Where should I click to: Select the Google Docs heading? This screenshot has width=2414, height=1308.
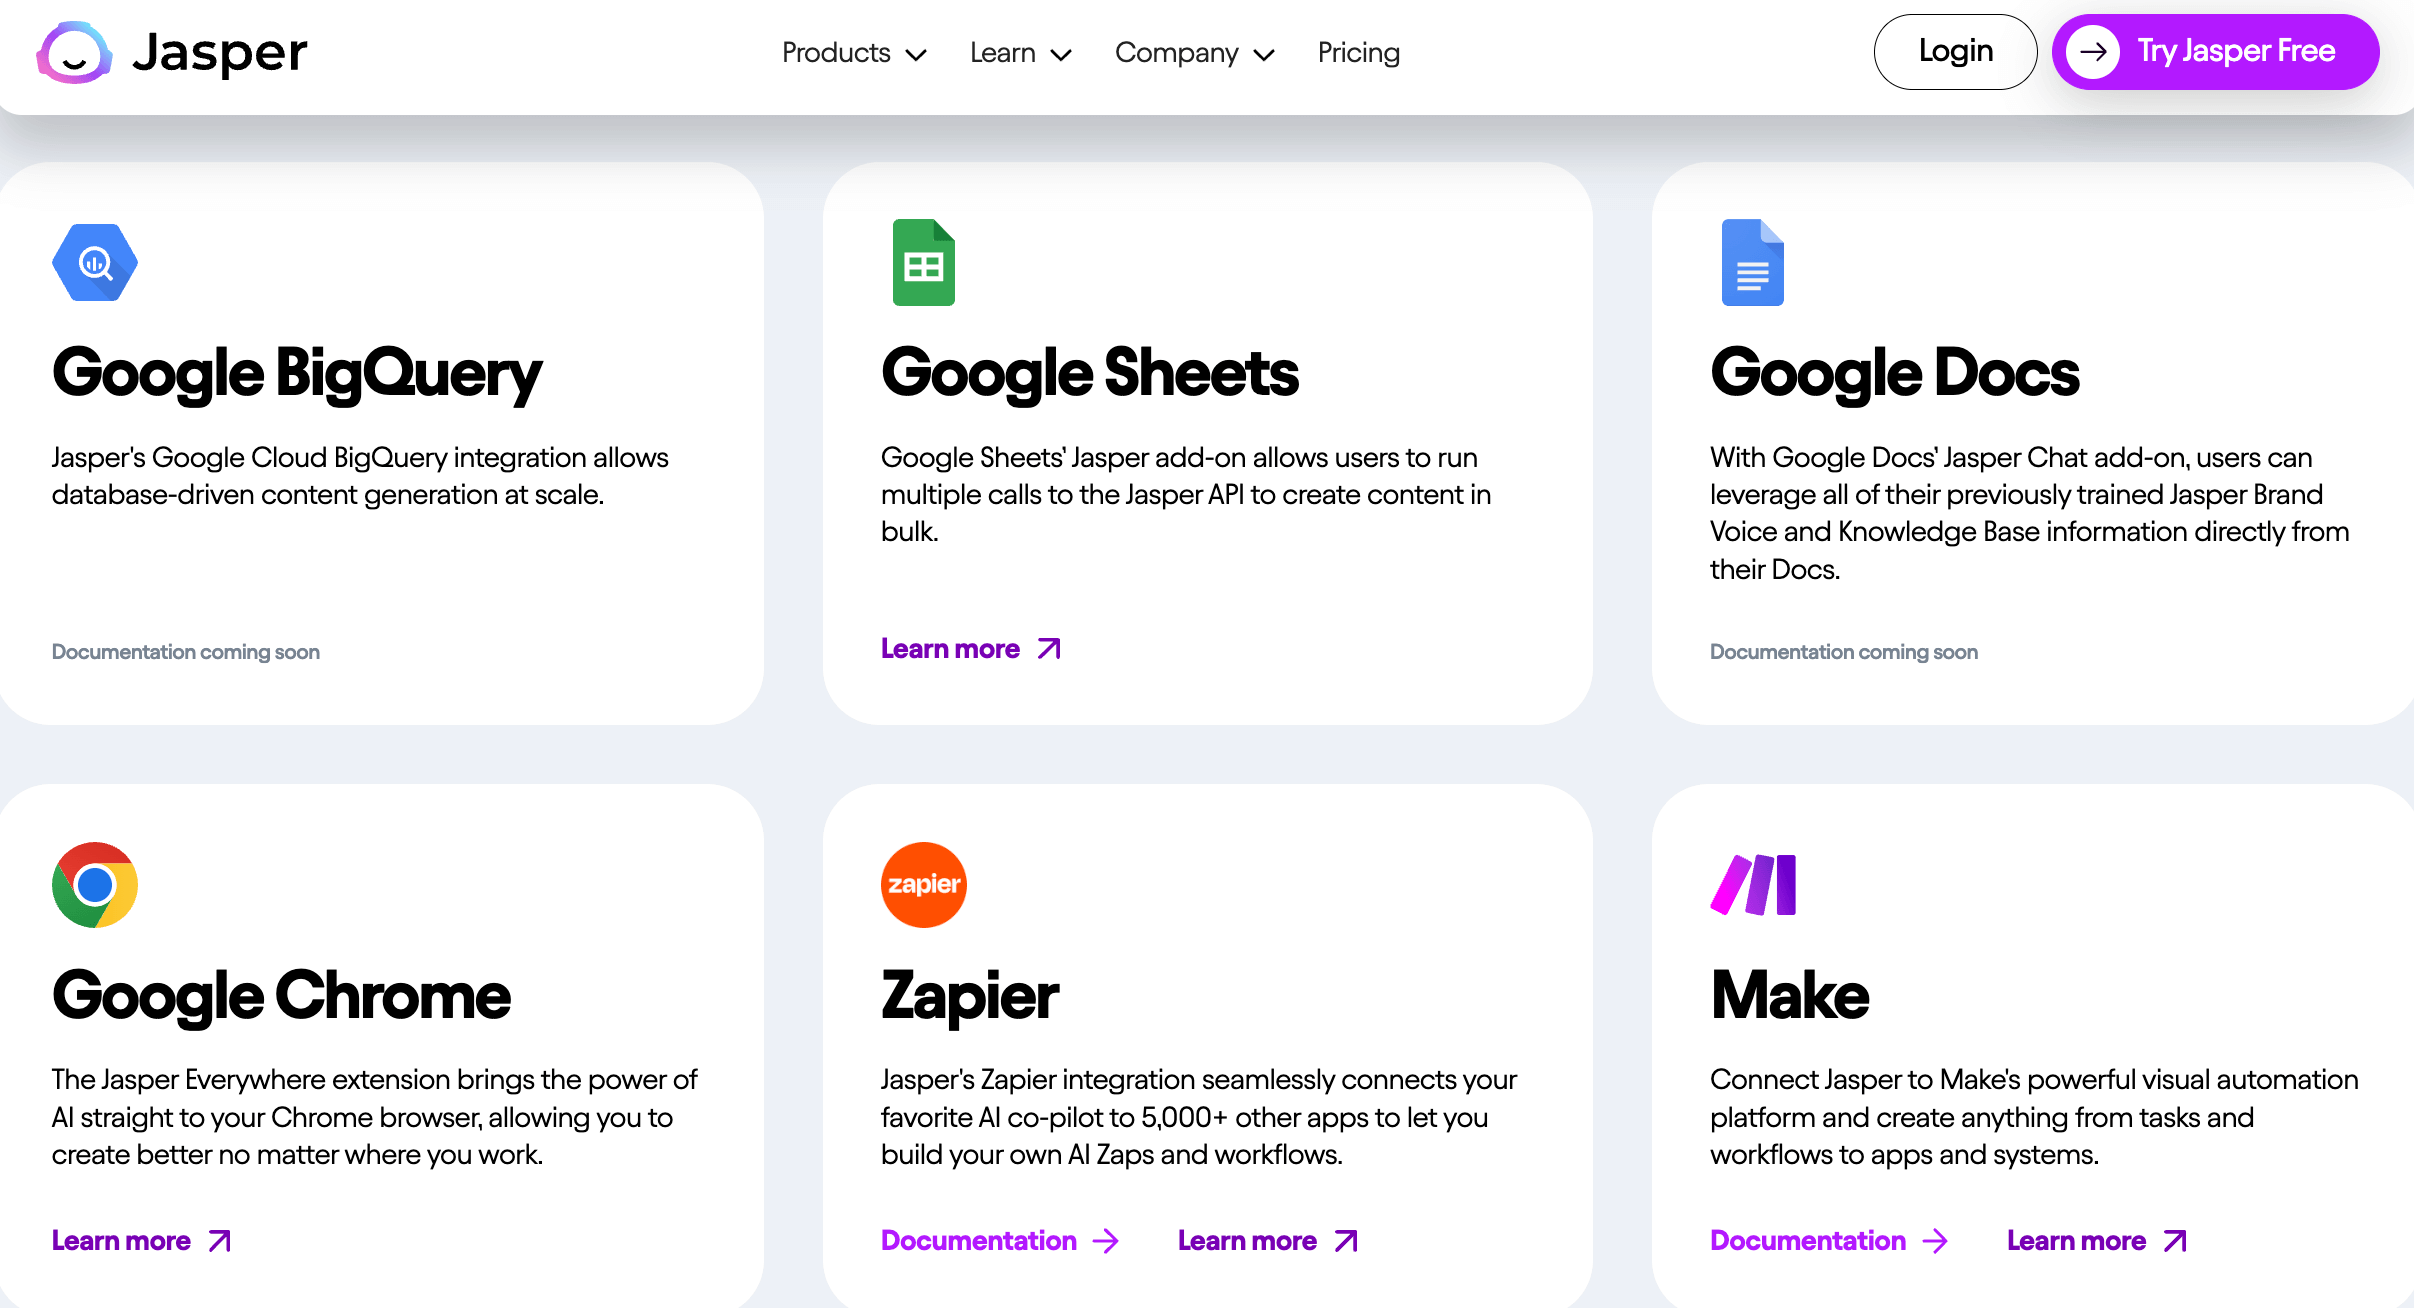(1895, 374)
